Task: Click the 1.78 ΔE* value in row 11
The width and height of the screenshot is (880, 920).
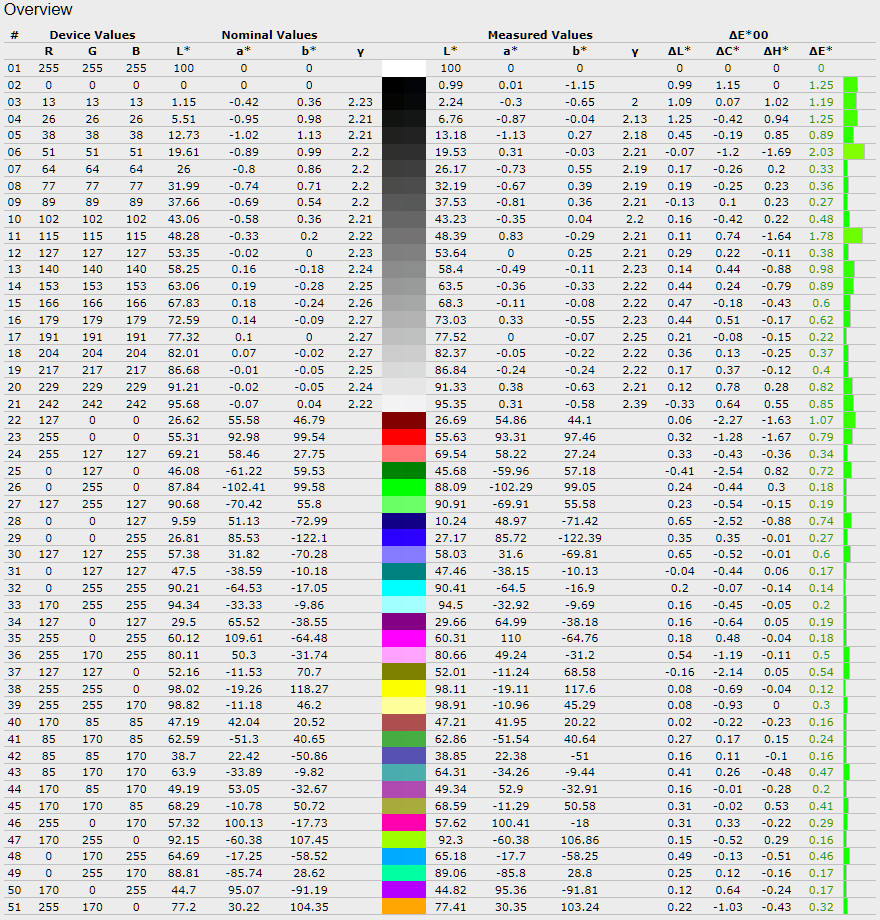Action: [821, 236]
